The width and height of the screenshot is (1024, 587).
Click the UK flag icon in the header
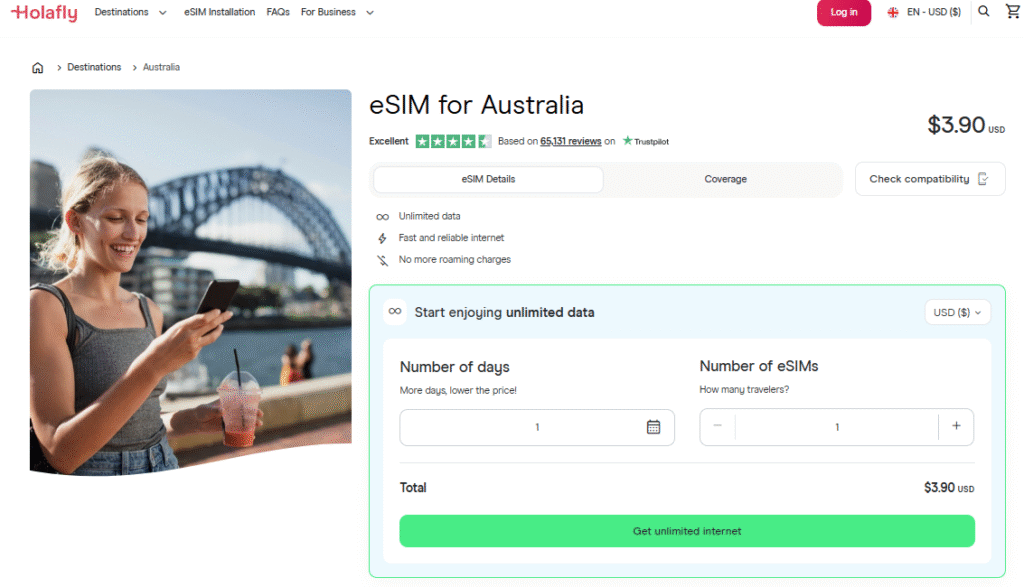pos(890,11)
